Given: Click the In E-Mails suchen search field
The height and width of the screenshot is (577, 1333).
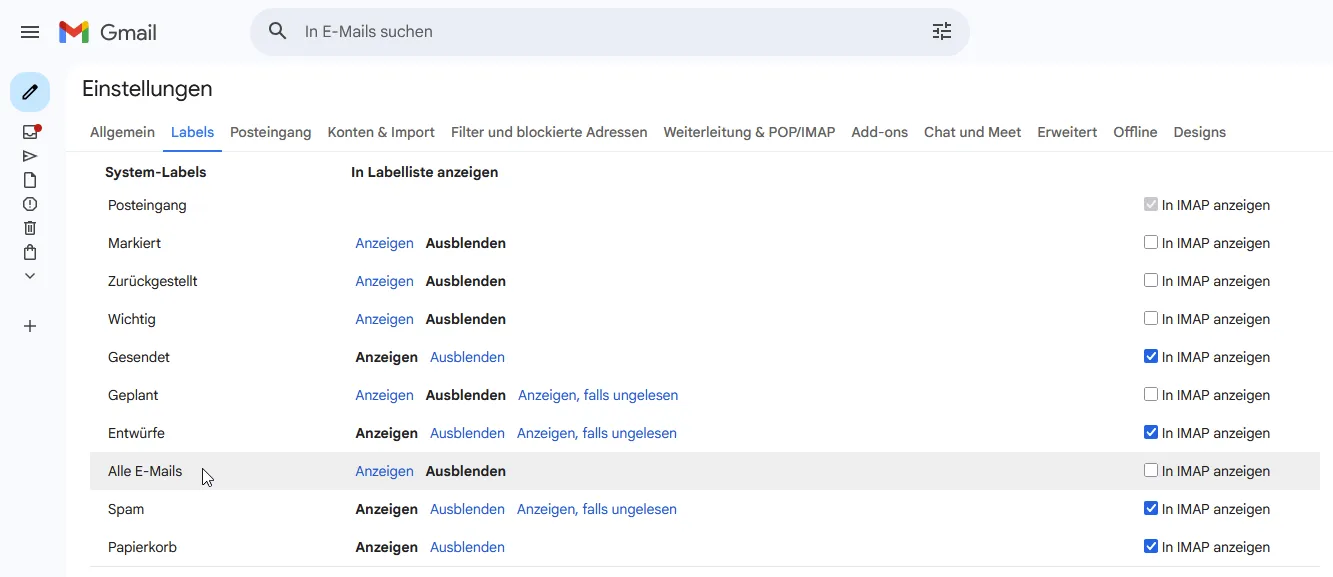Looking at the screenshot, I should click(600, 32).
